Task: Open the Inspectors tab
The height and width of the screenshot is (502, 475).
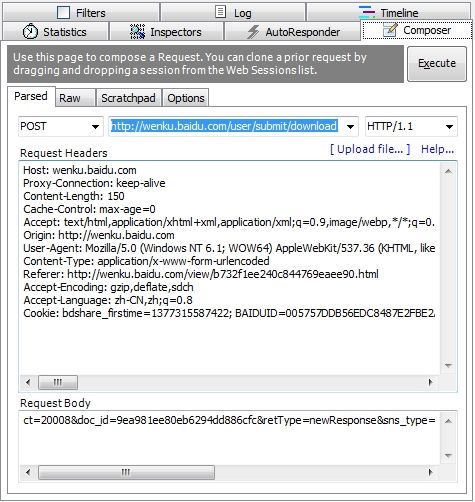Action: pos(166,32)
